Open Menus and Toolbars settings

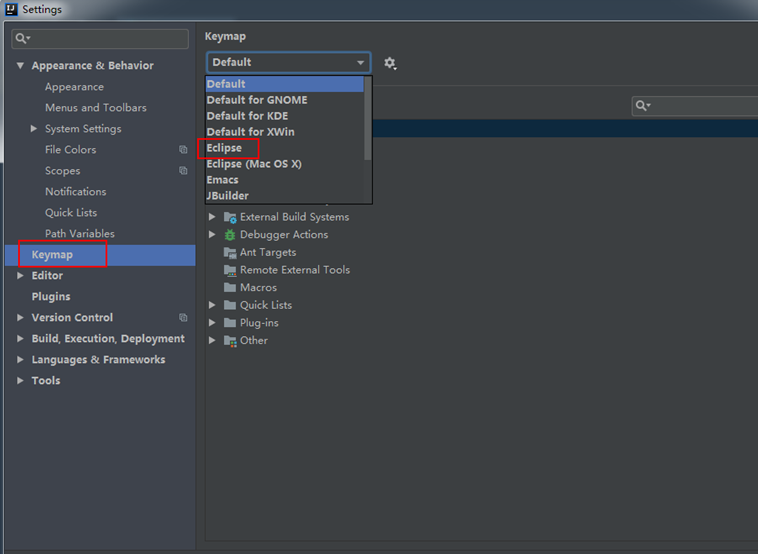(96, 108)
